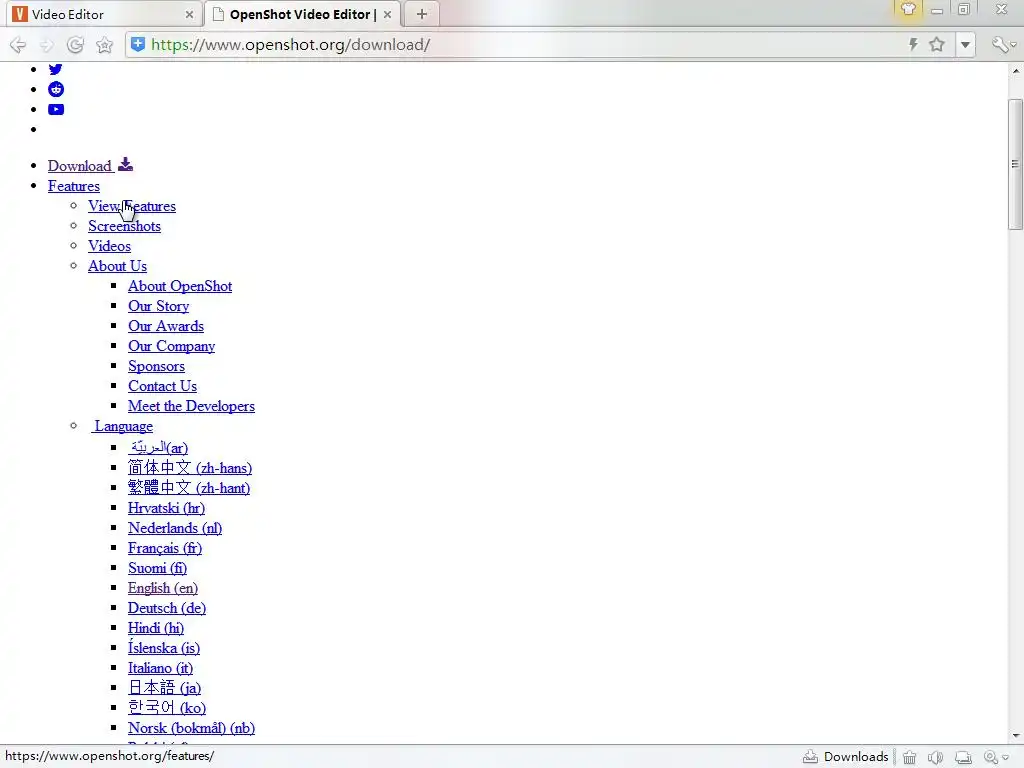Select 한국어 (ko) language
The width and height of the screenshot is (1024, 768).
(167, 708)
